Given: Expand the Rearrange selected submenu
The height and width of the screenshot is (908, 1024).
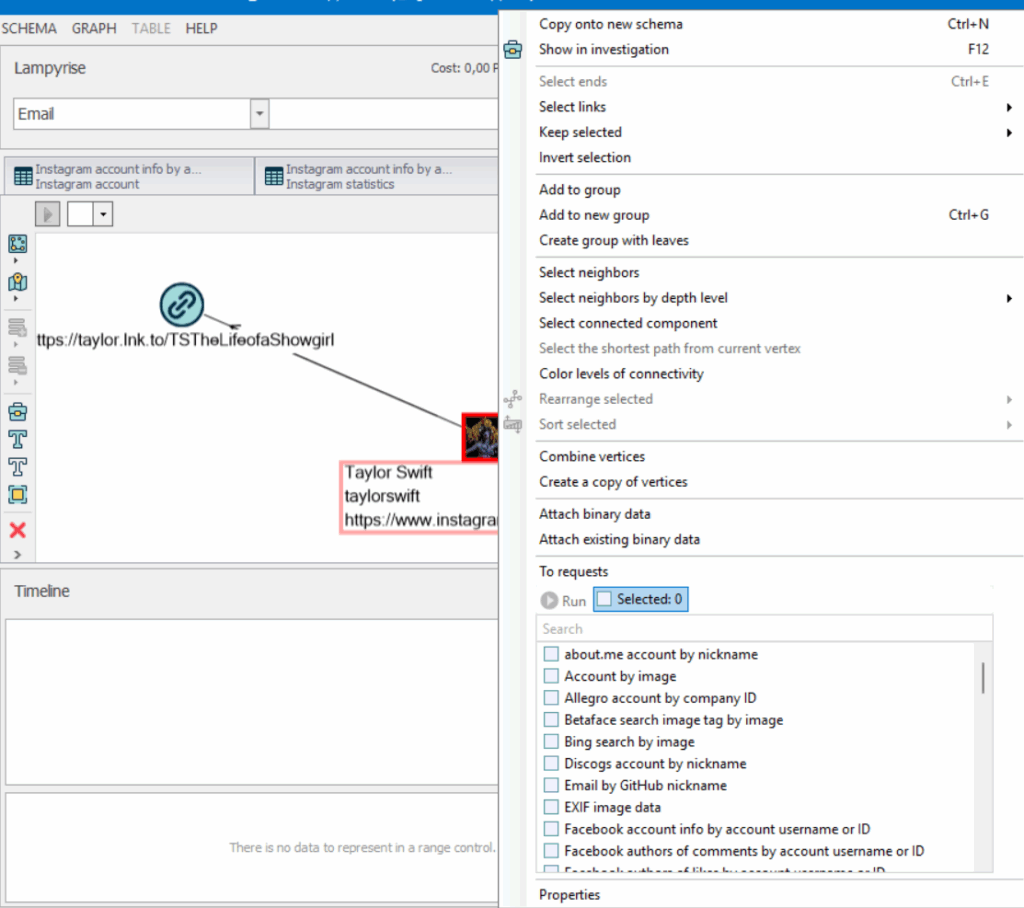Looking at the screenshot, I should tap(1009, 399).
